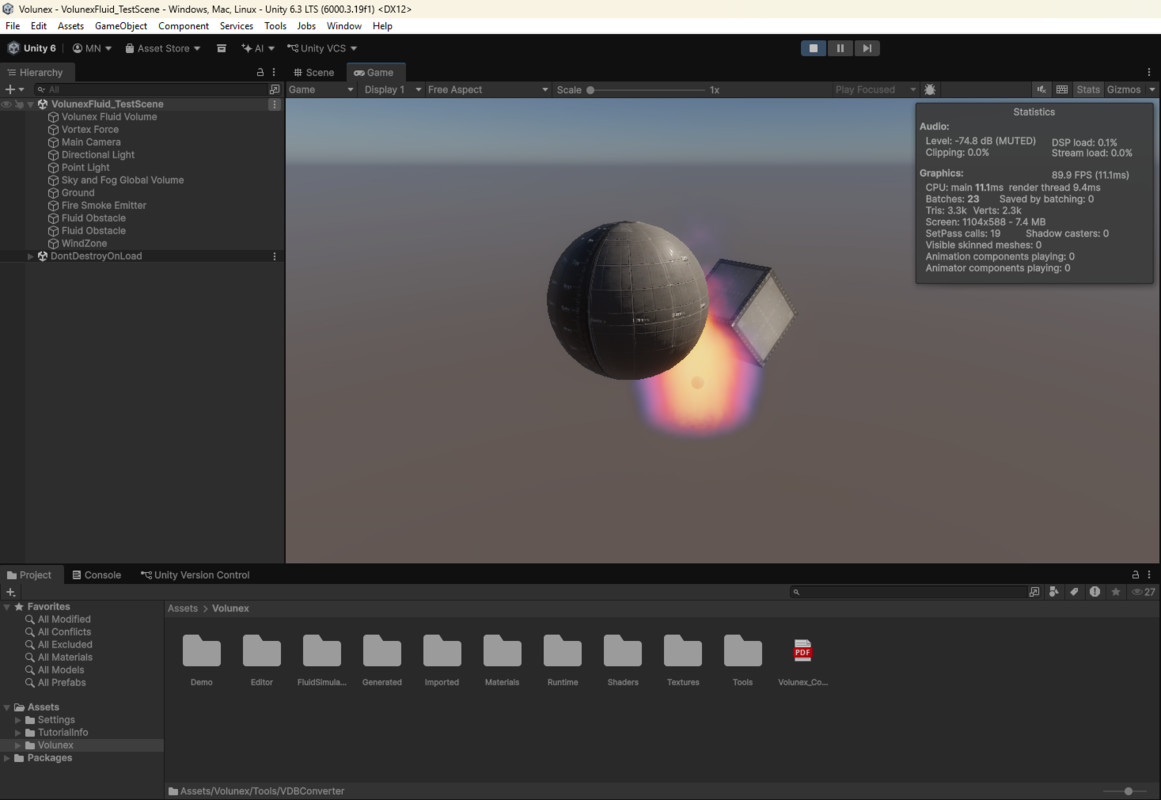Stop play mode with the stop button
Viewport: 1161px width, 800px height.
point(813,48)
